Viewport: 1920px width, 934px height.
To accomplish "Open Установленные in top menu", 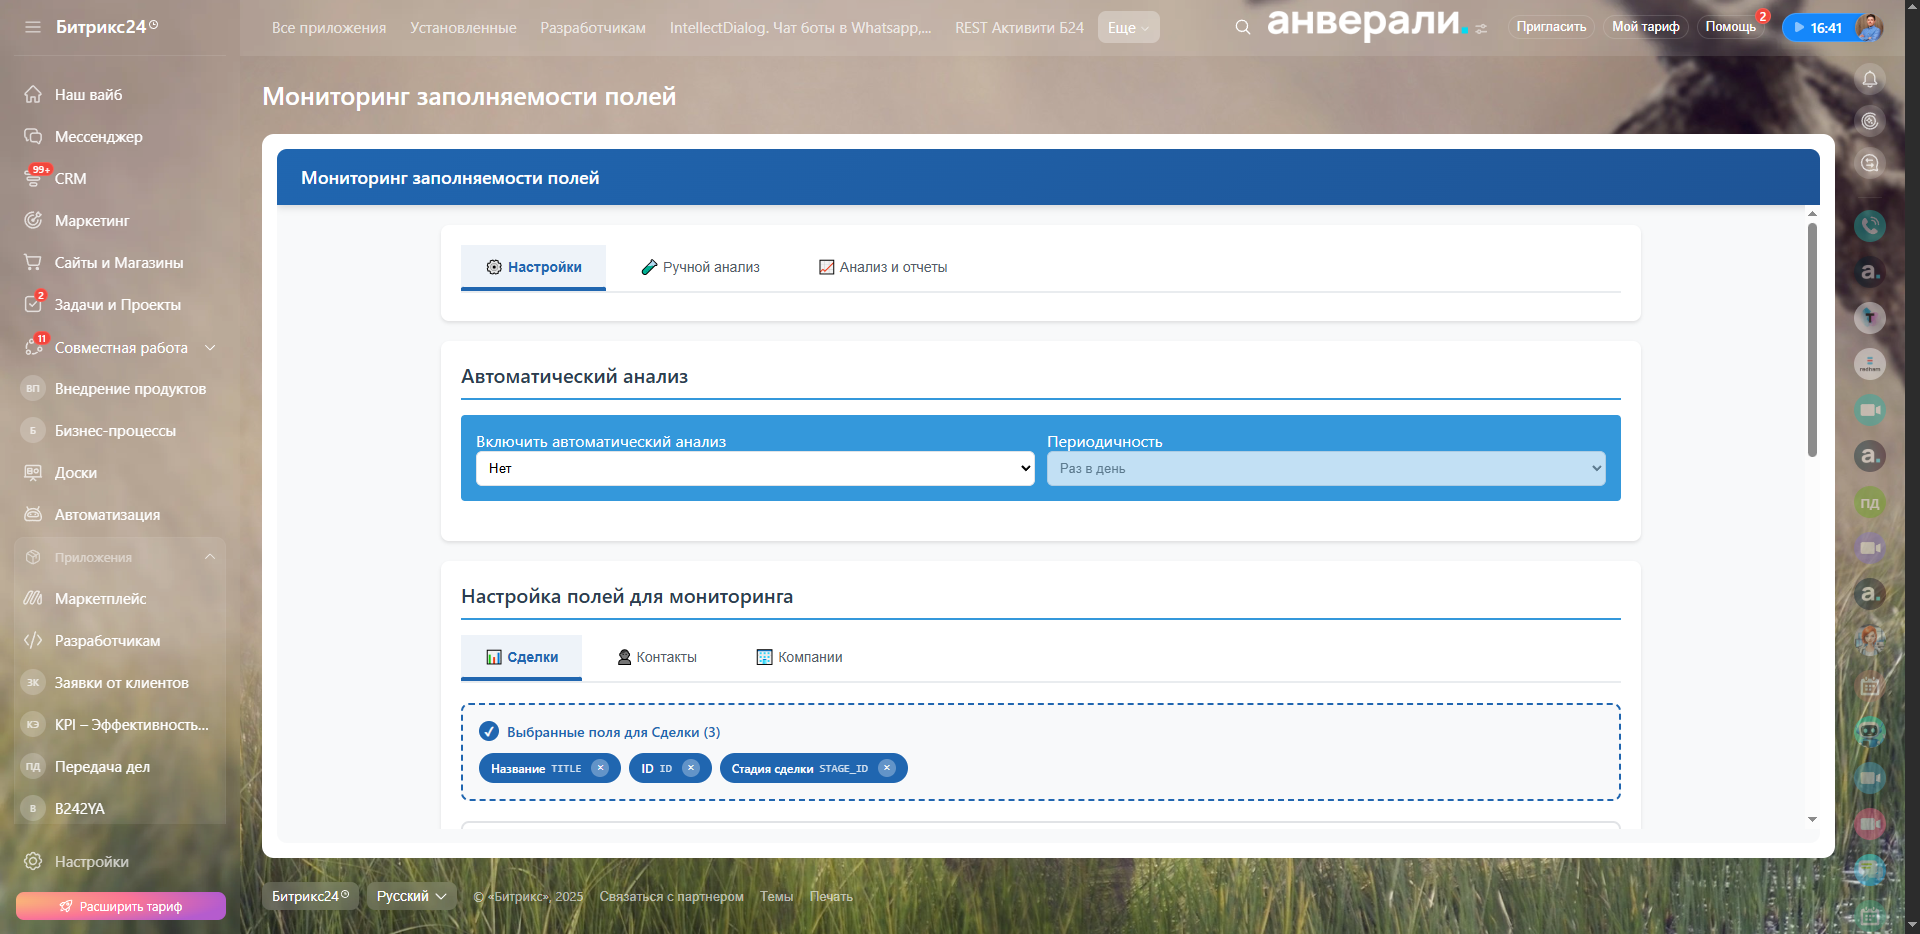I will (463, 28).
